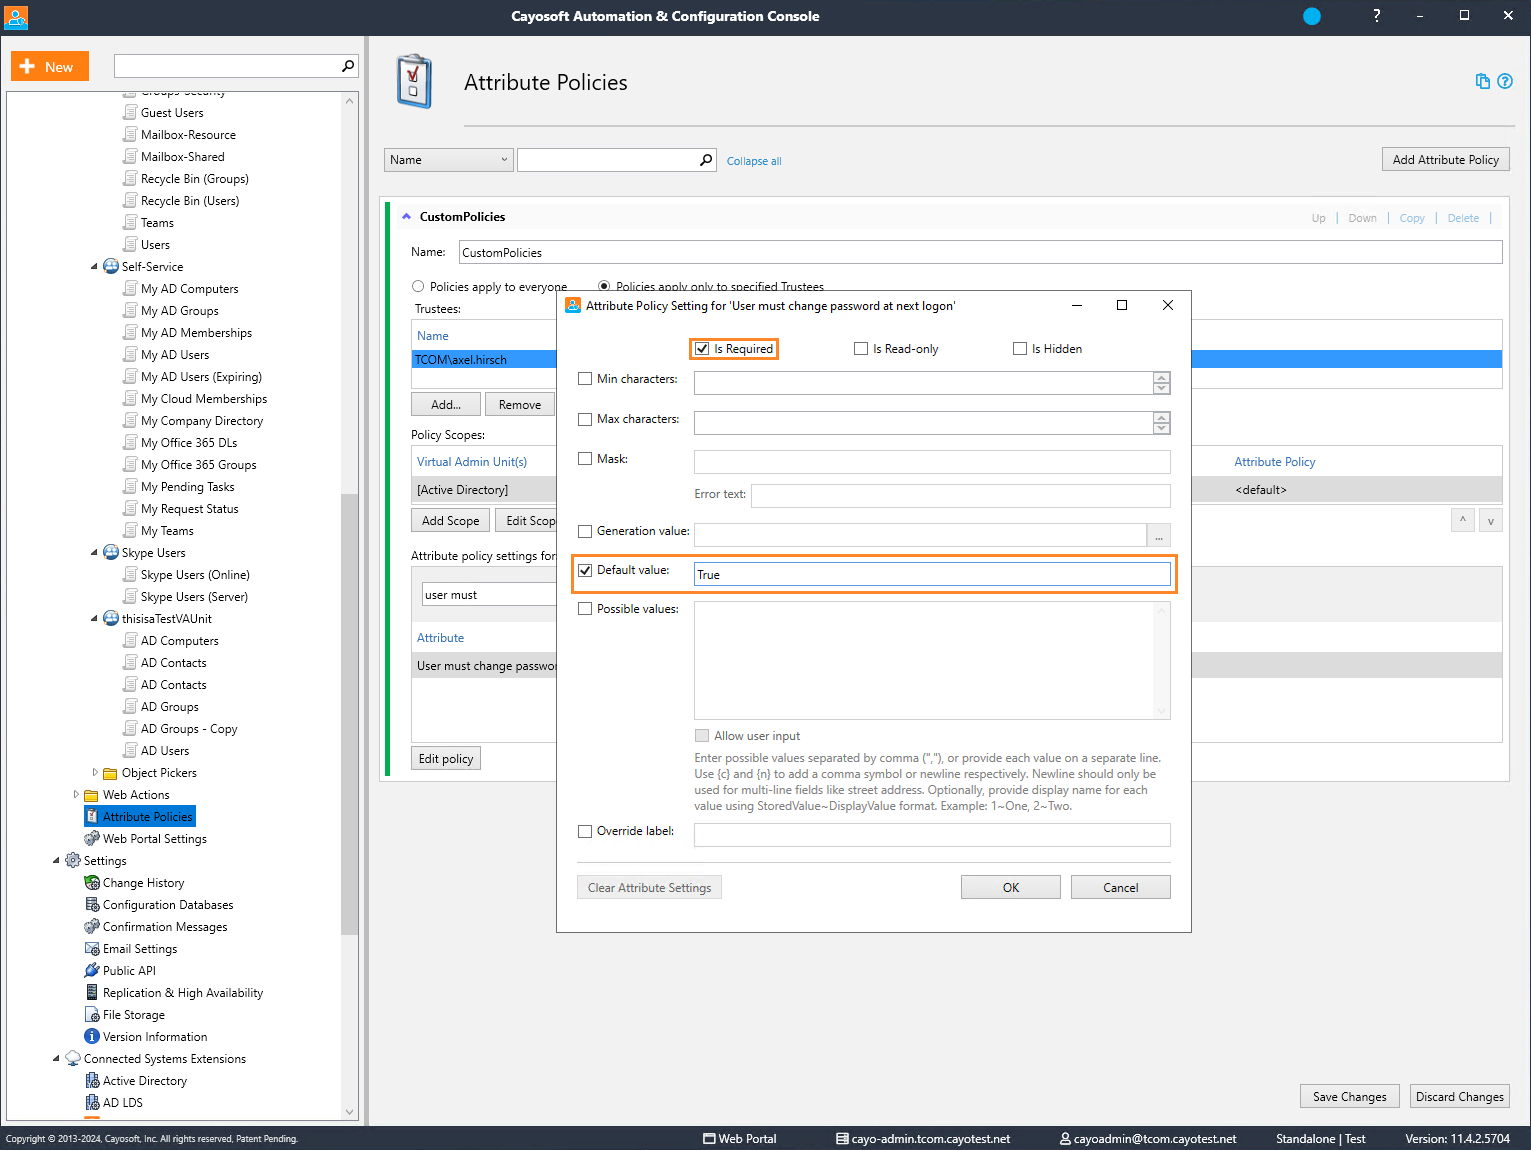1531x1150 pixels.
Task: Click the Override label text field
Action: pos(932,835)
